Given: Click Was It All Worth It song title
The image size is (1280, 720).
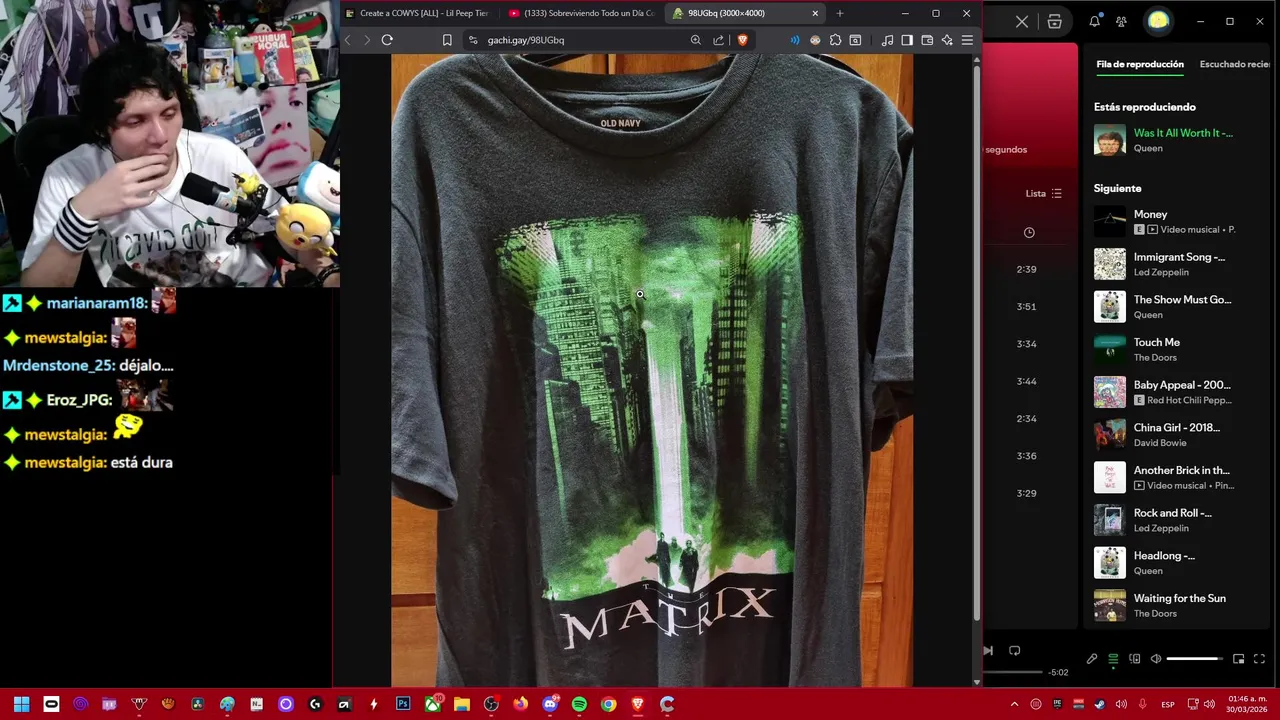Looking at the screenshot, I should (1183, 133).
